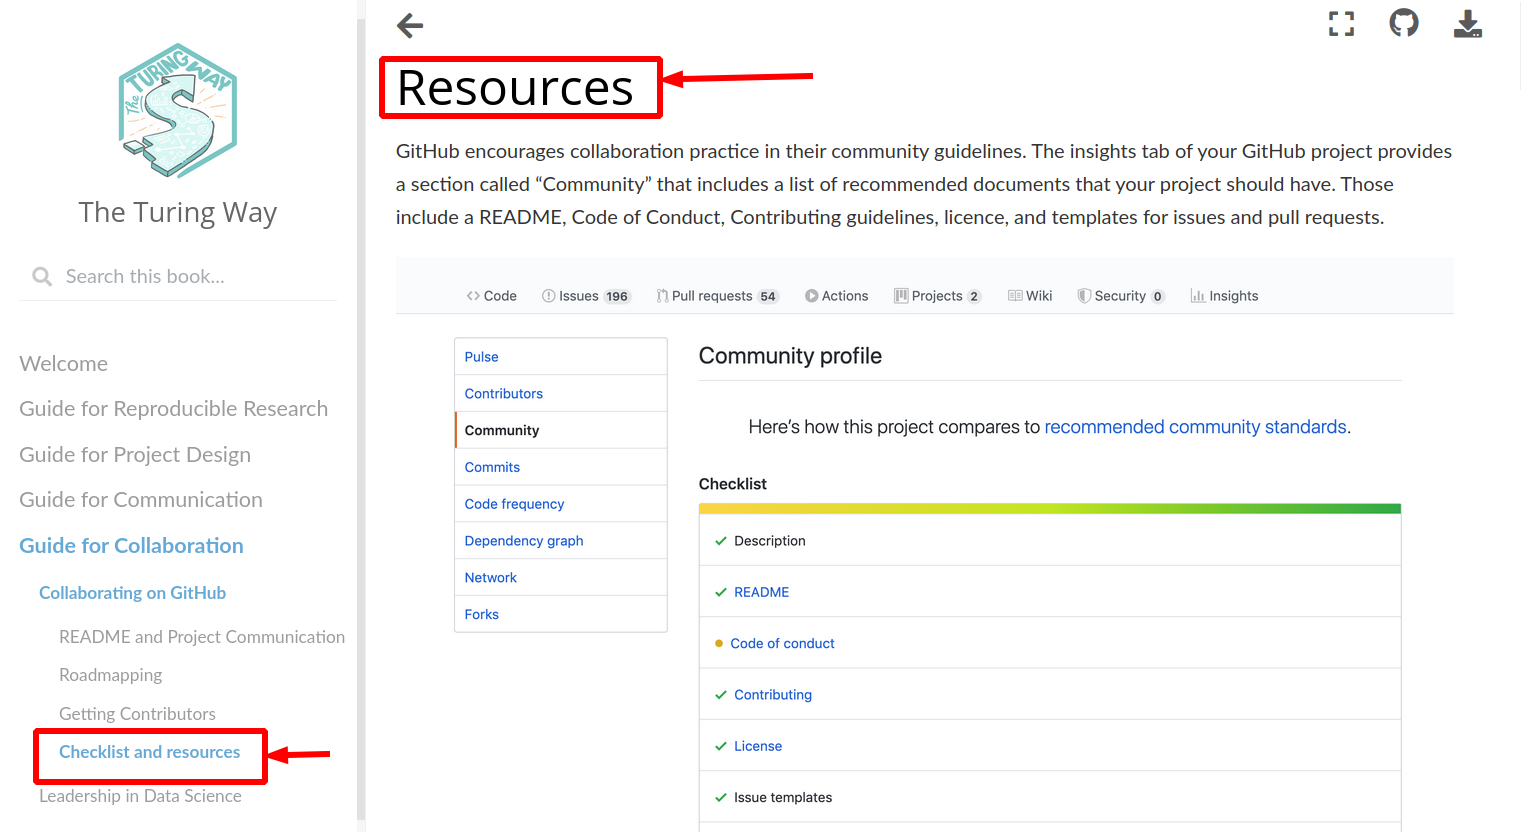Screen dimensions: 1529x832
Task: Open Guide for Reproducible Research
Action: [174, 409]
